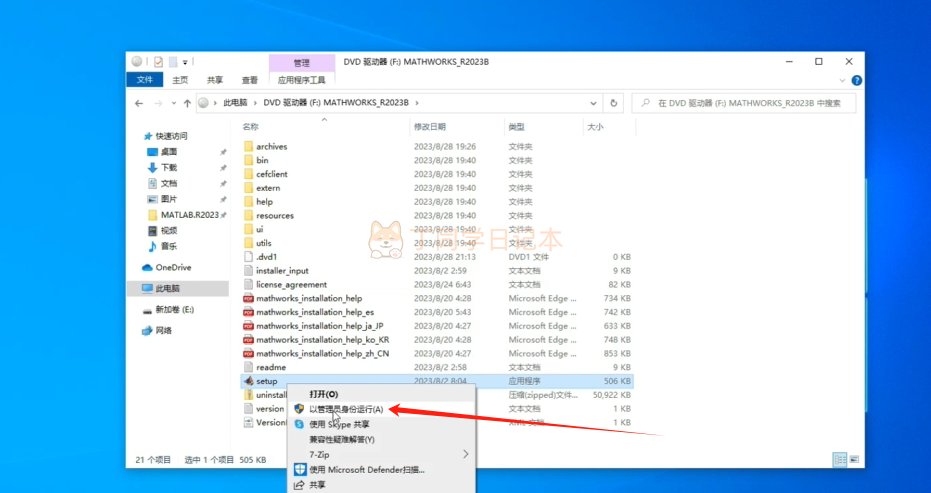Switch to details view button
This screenshot has width=931, height=493.
coord(840,459)
